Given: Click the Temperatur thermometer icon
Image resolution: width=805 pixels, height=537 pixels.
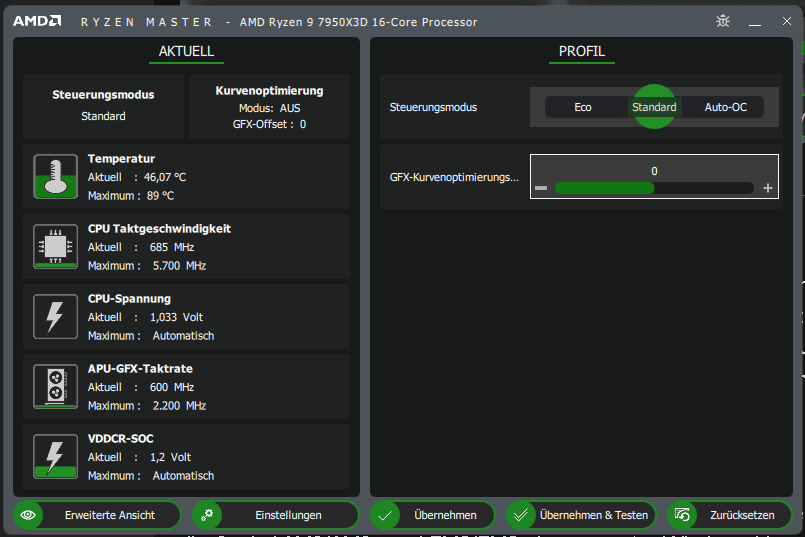Looking at the screenshot, I should coord(55,177).
